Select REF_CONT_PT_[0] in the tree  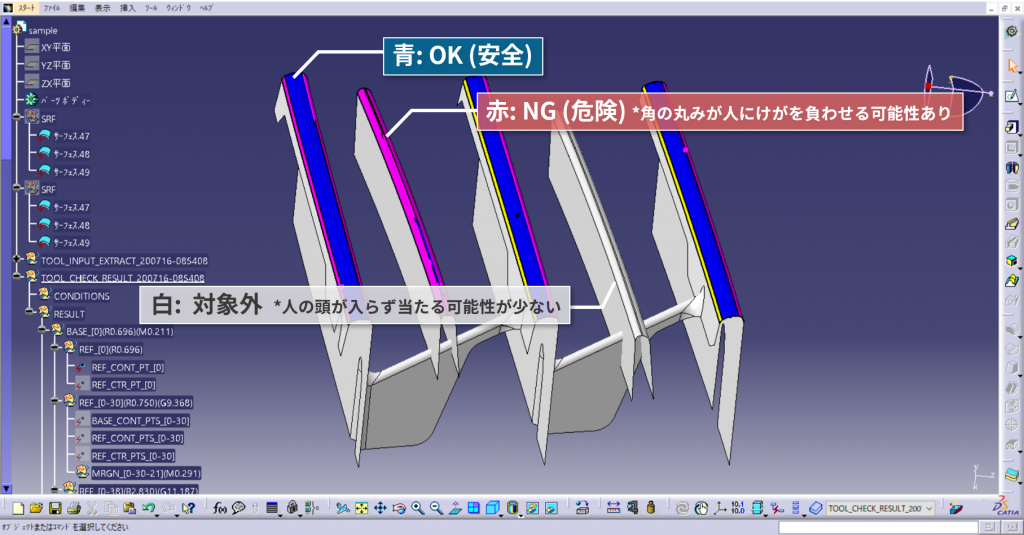tap(128, 367)
